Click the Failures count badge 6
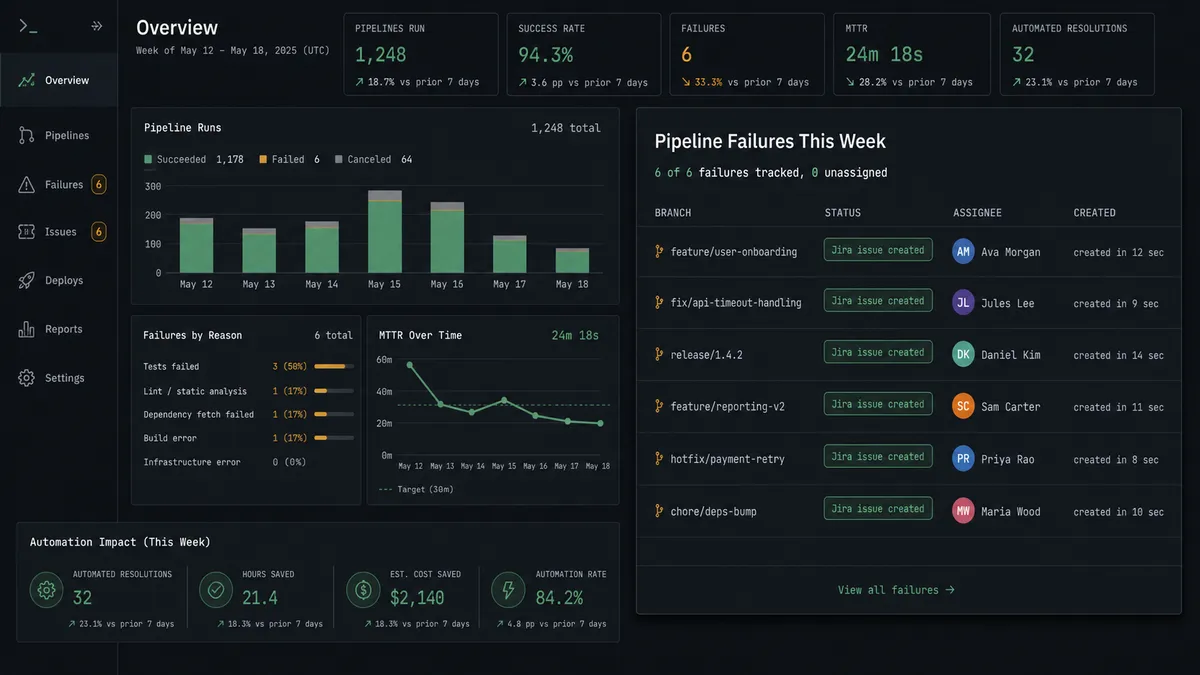The width and height of the screenshot is (1200, 675). (99, 184)
